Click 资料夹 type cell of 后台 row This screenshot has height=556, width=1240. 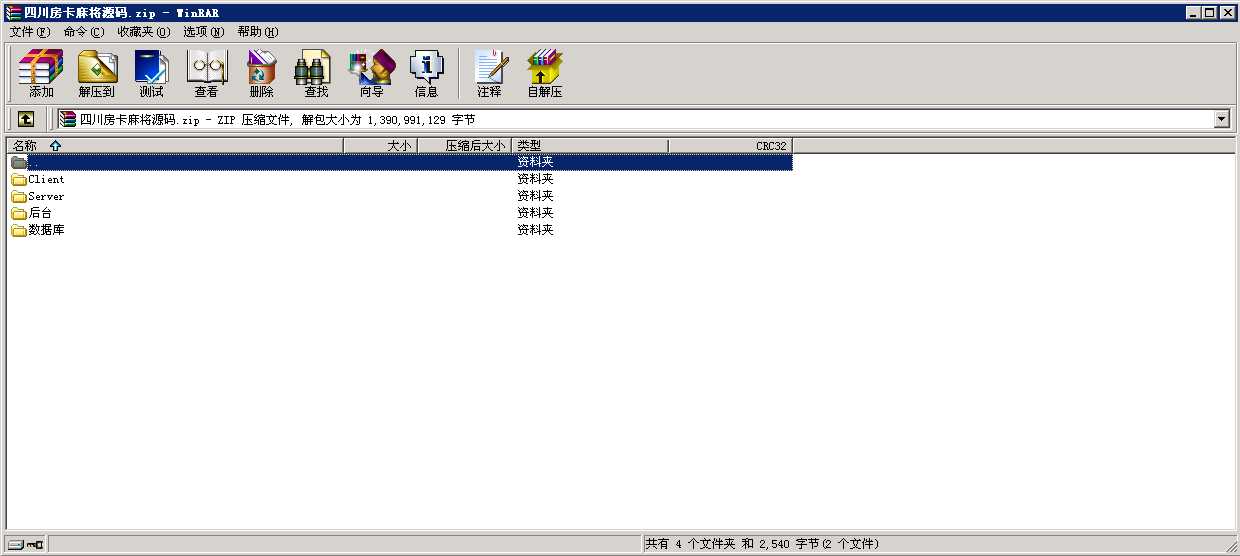click(535, 213)
